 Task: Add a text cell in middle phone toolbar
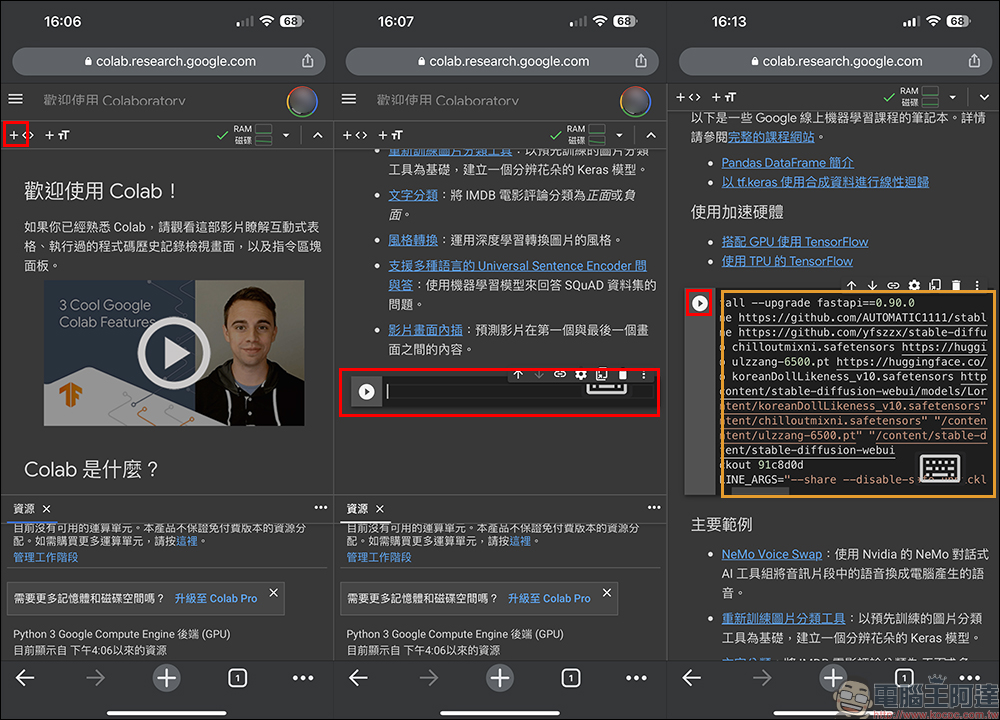pos(390,135)
